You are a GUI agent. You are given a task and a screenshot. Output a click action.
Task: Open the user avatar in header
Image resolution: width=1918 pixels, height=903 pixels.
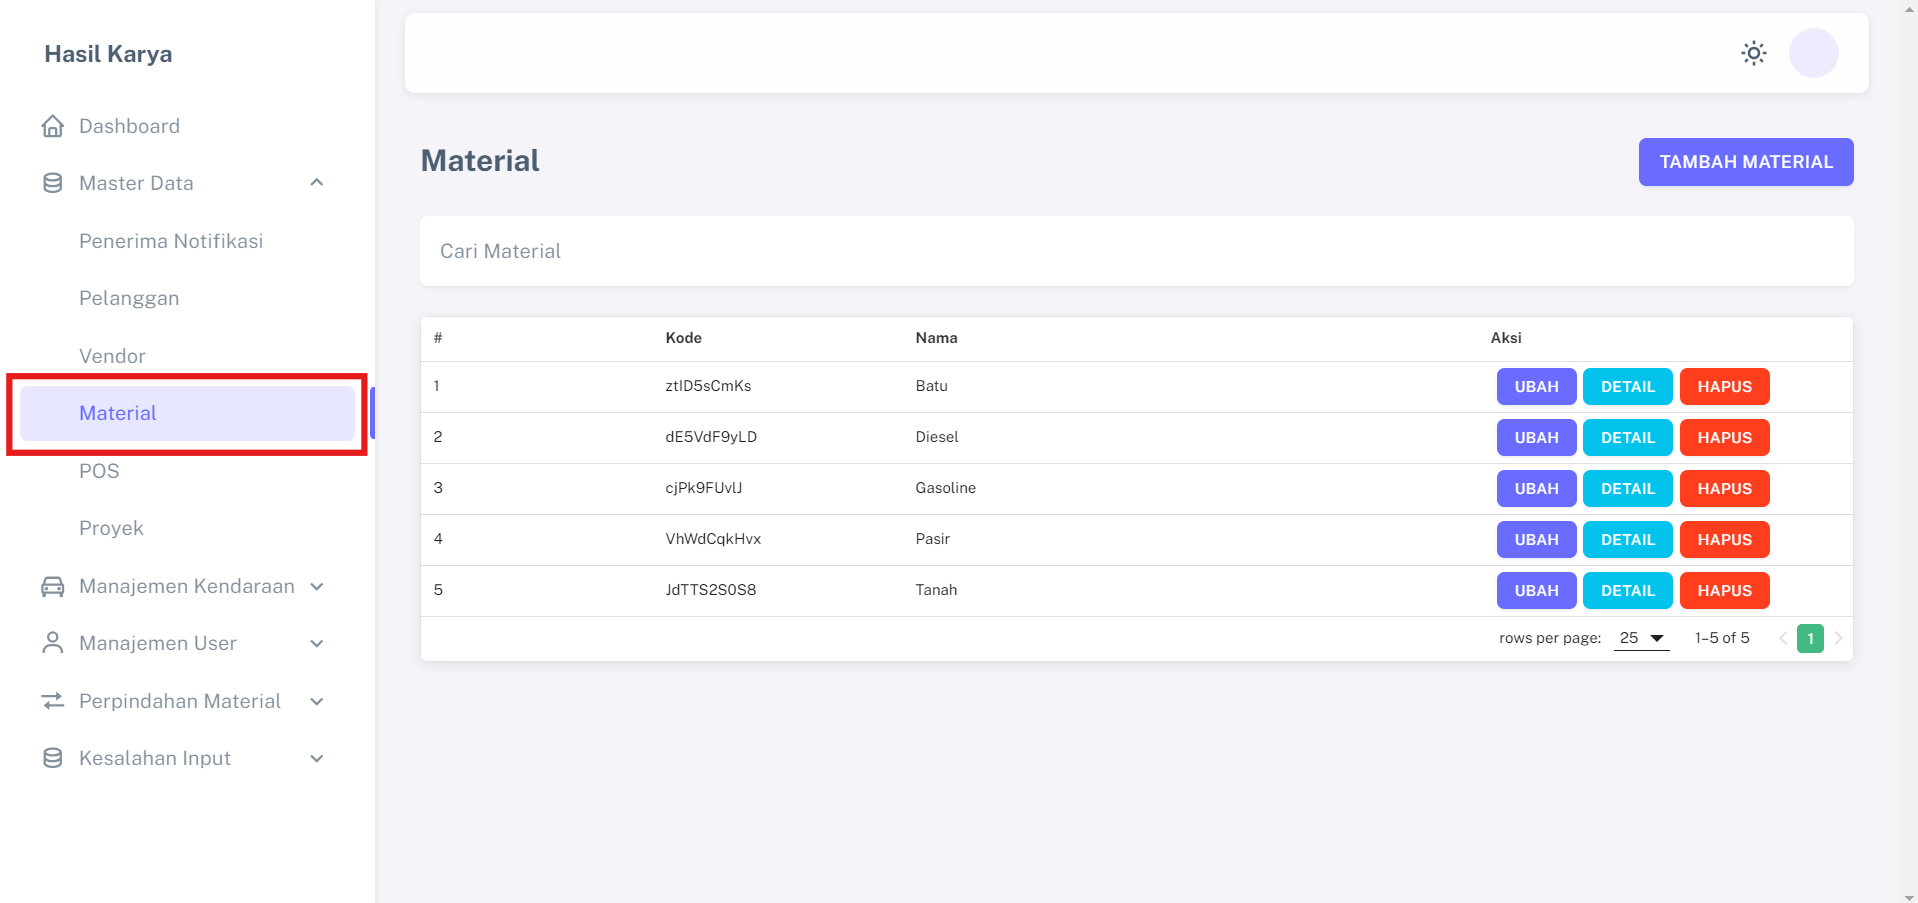pyautogui.click(x=1813, y=53)
